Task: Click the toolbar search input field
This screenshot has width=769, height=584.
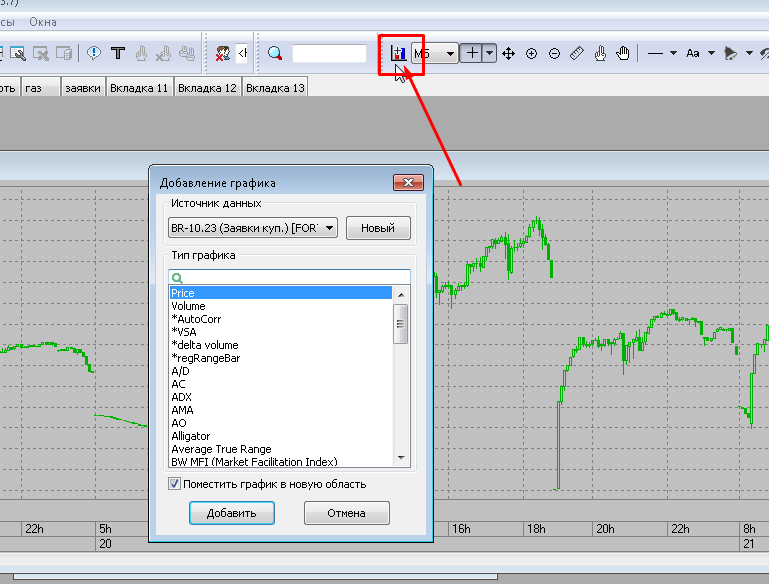Action: pos(329,53)
